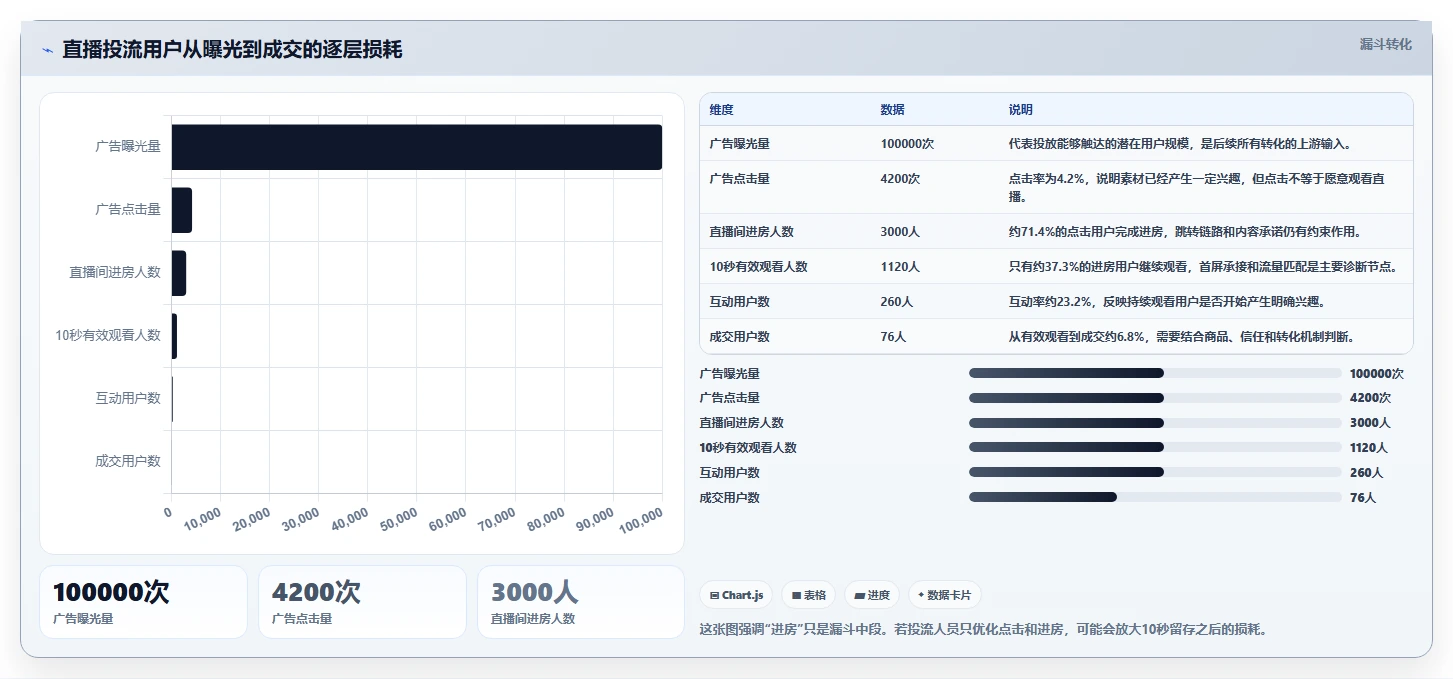Click the 4200次 table cell
The height and width of the screenshot is (679, 1453).
pos(900,179)
